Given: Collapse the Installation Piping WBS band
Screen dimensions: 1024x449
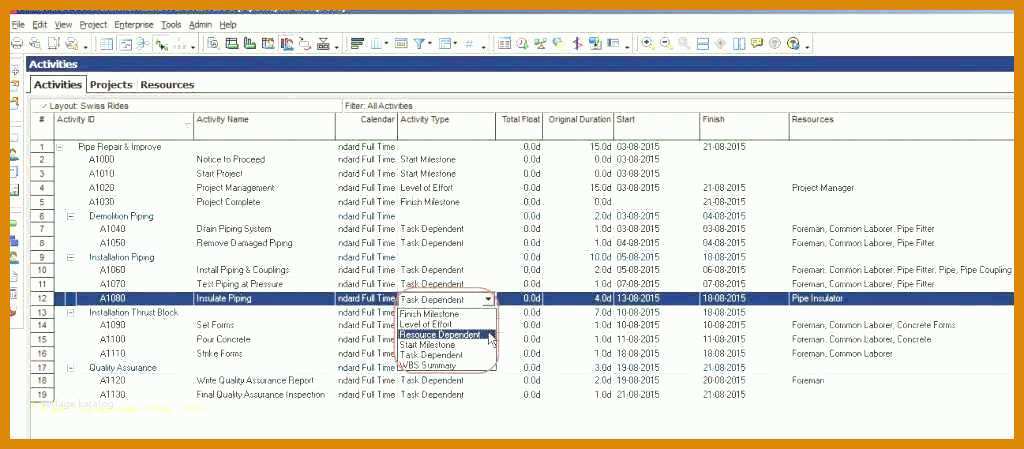Looking at the screenshot, I should 71,257.
